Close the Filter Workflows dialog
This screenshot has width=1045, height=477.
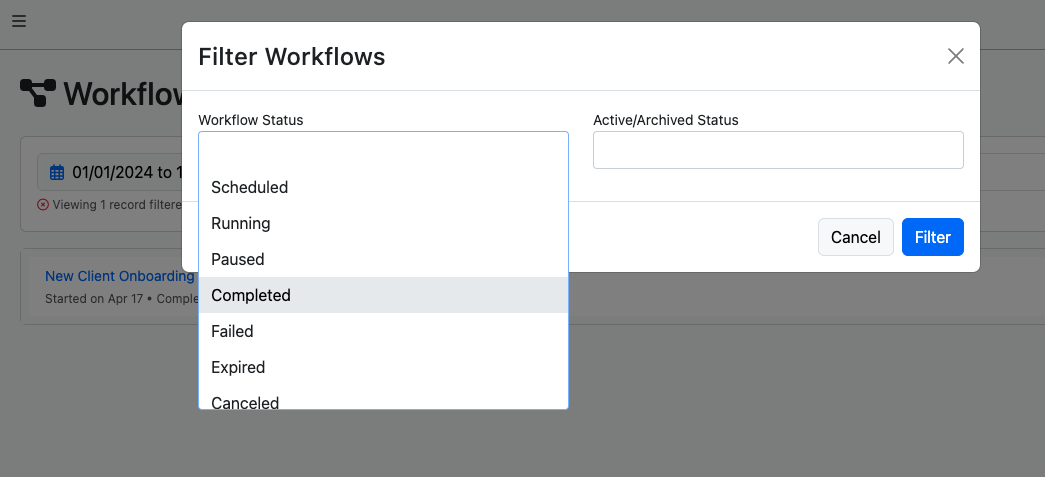(956, 57)
